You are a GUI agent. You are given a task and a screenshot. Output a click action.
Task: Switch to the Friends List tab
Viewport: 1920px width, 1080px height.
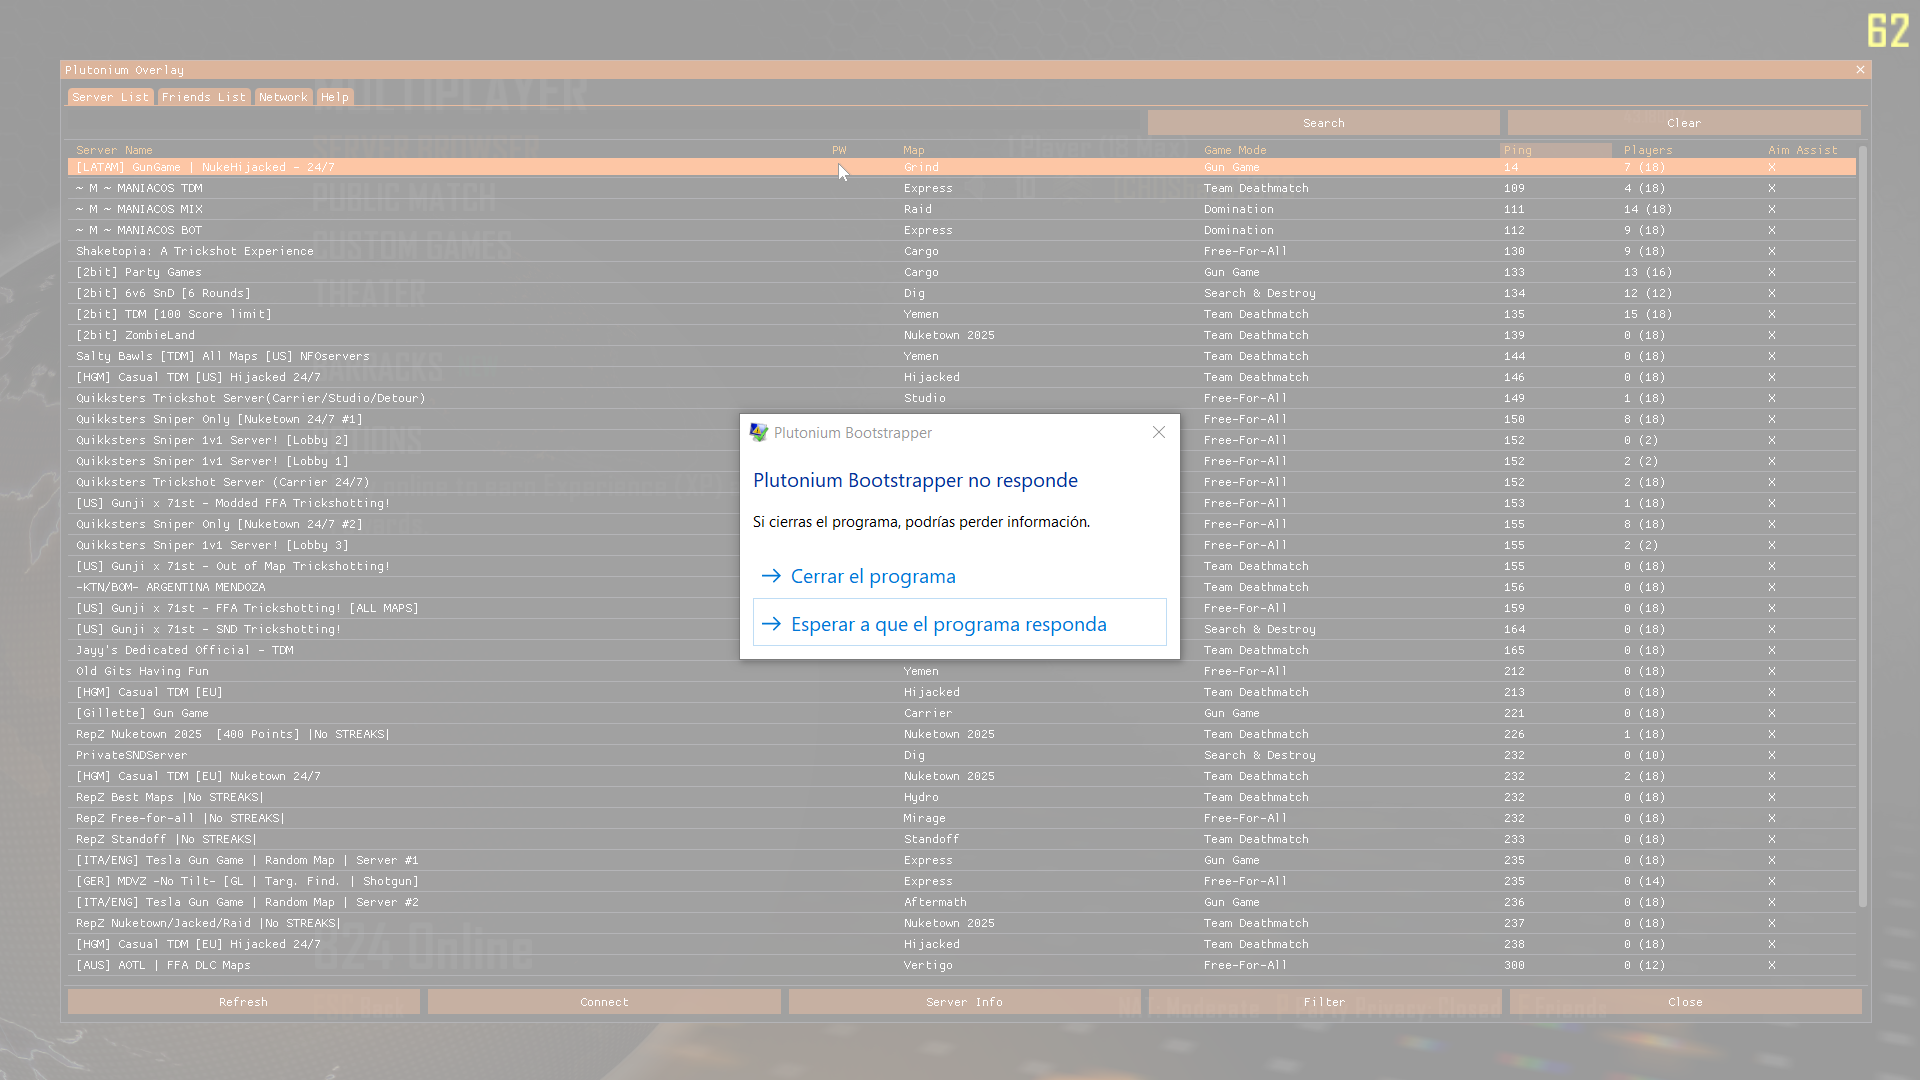pos(203,97)
